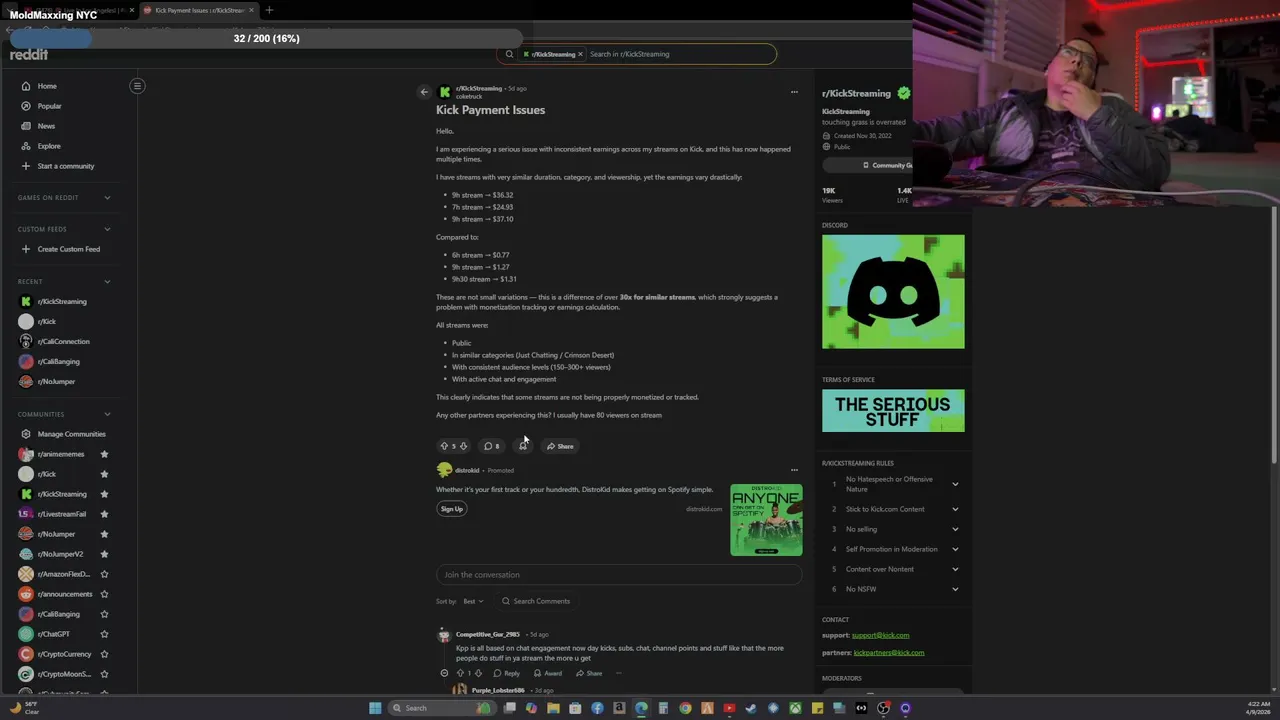Open the post's three-dot options menu

794,92
